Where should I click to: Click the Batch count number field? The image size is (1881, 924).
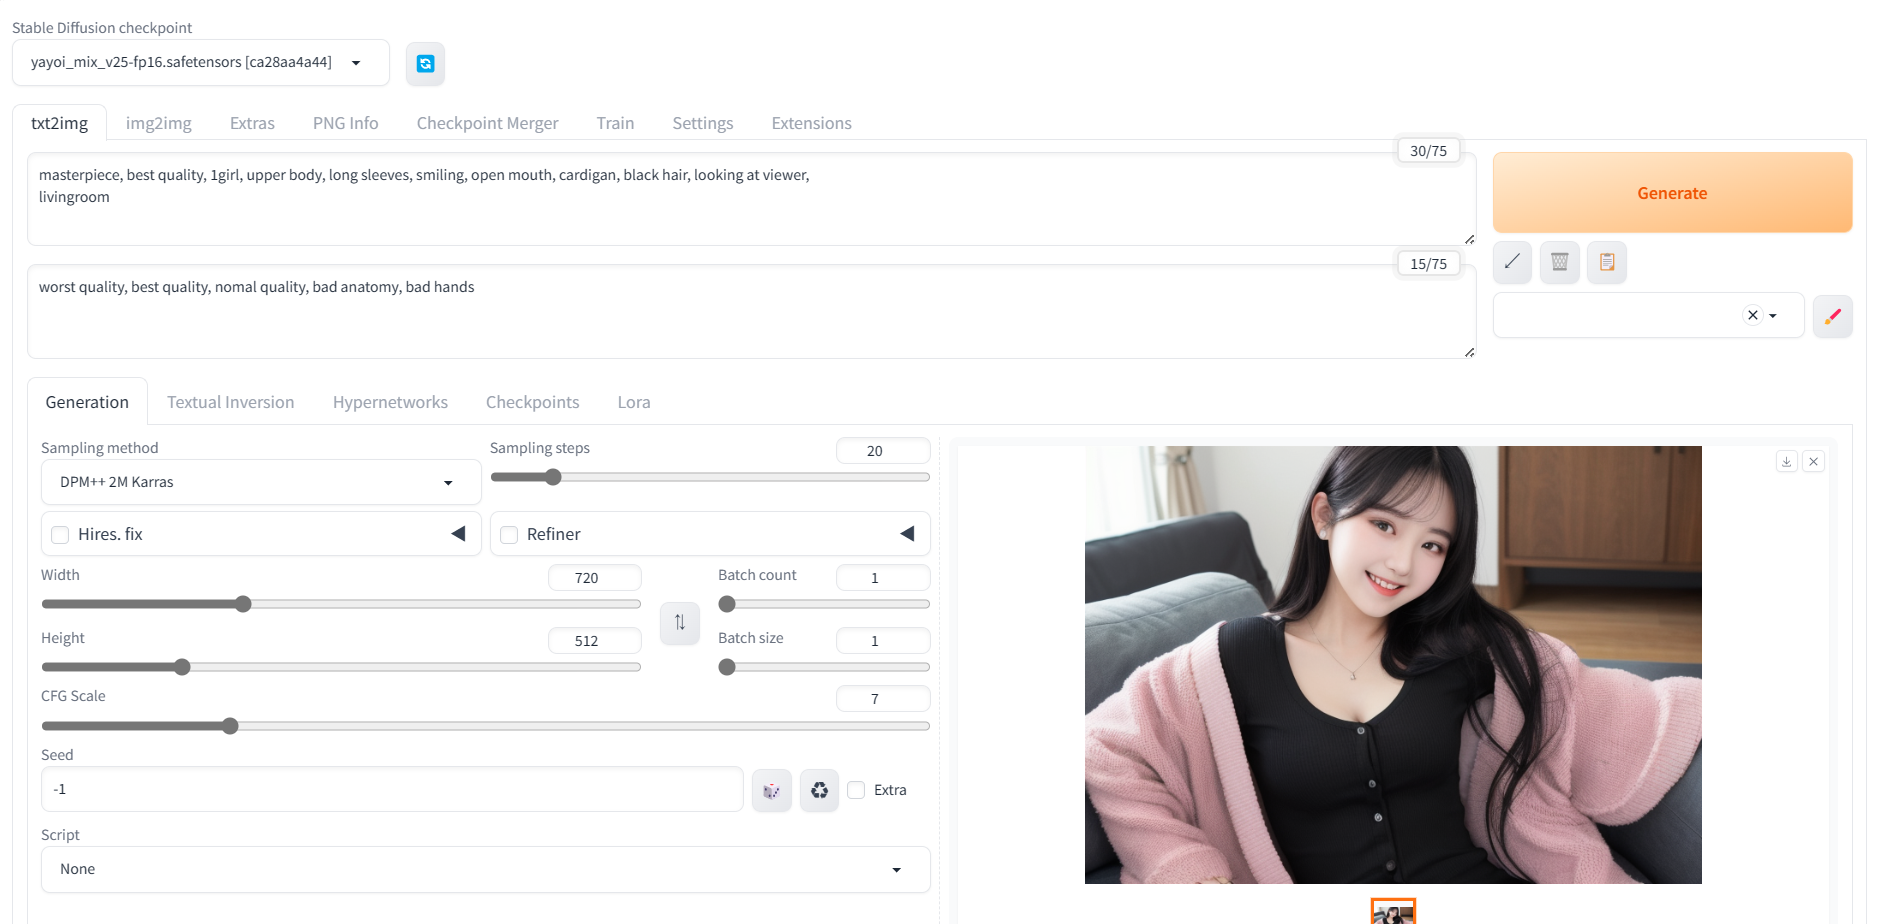tap(883, 578)
